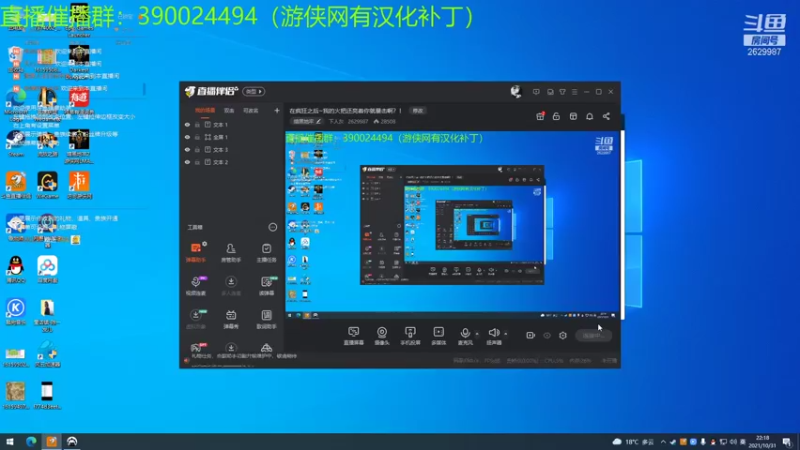Click the store/package icon beside the bell

tap(573, 116)
